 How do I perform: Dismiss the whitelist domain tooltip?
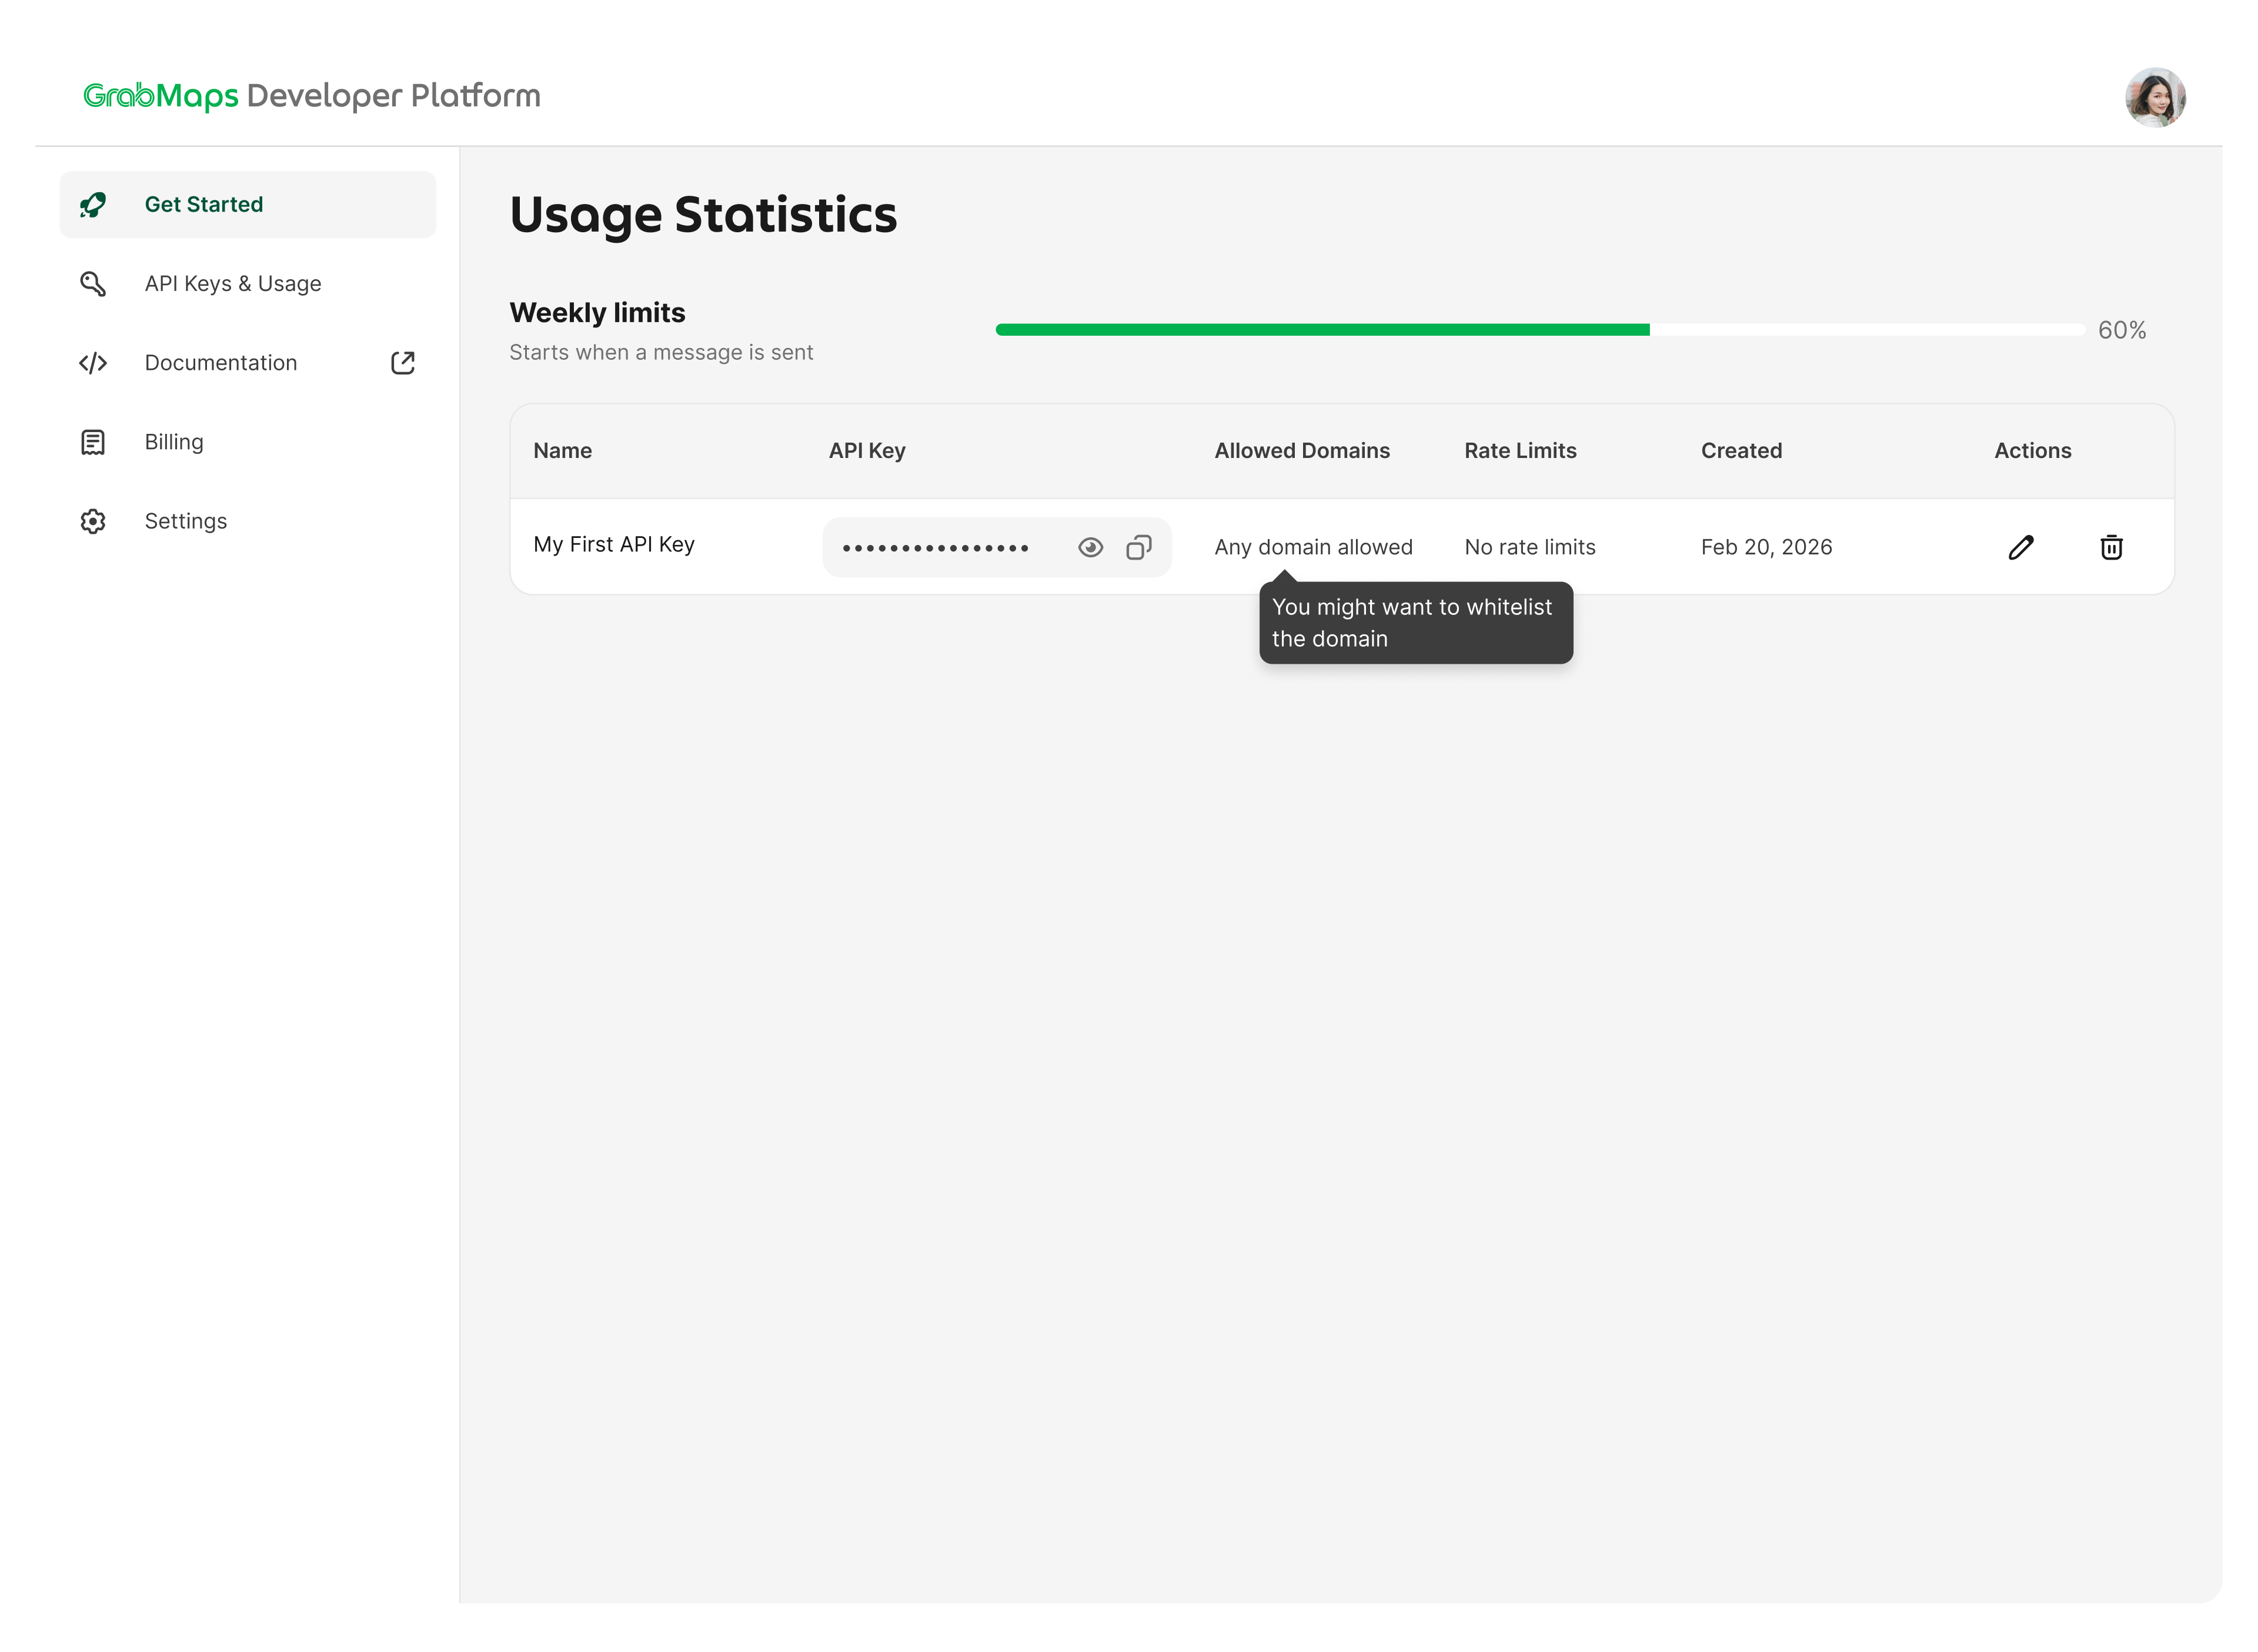click(x=1414, y=622)
